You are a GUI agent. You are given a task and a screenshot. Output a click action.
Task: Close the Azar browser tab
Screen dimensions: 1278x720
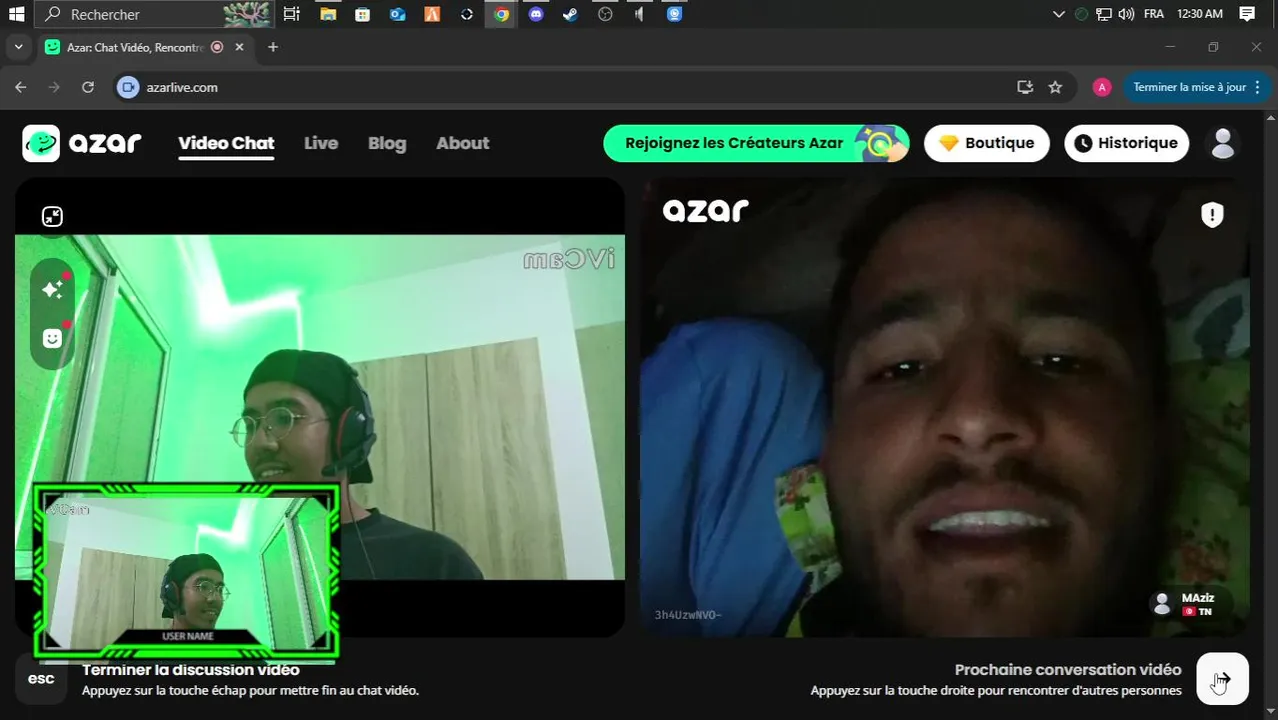click(239, 47)
